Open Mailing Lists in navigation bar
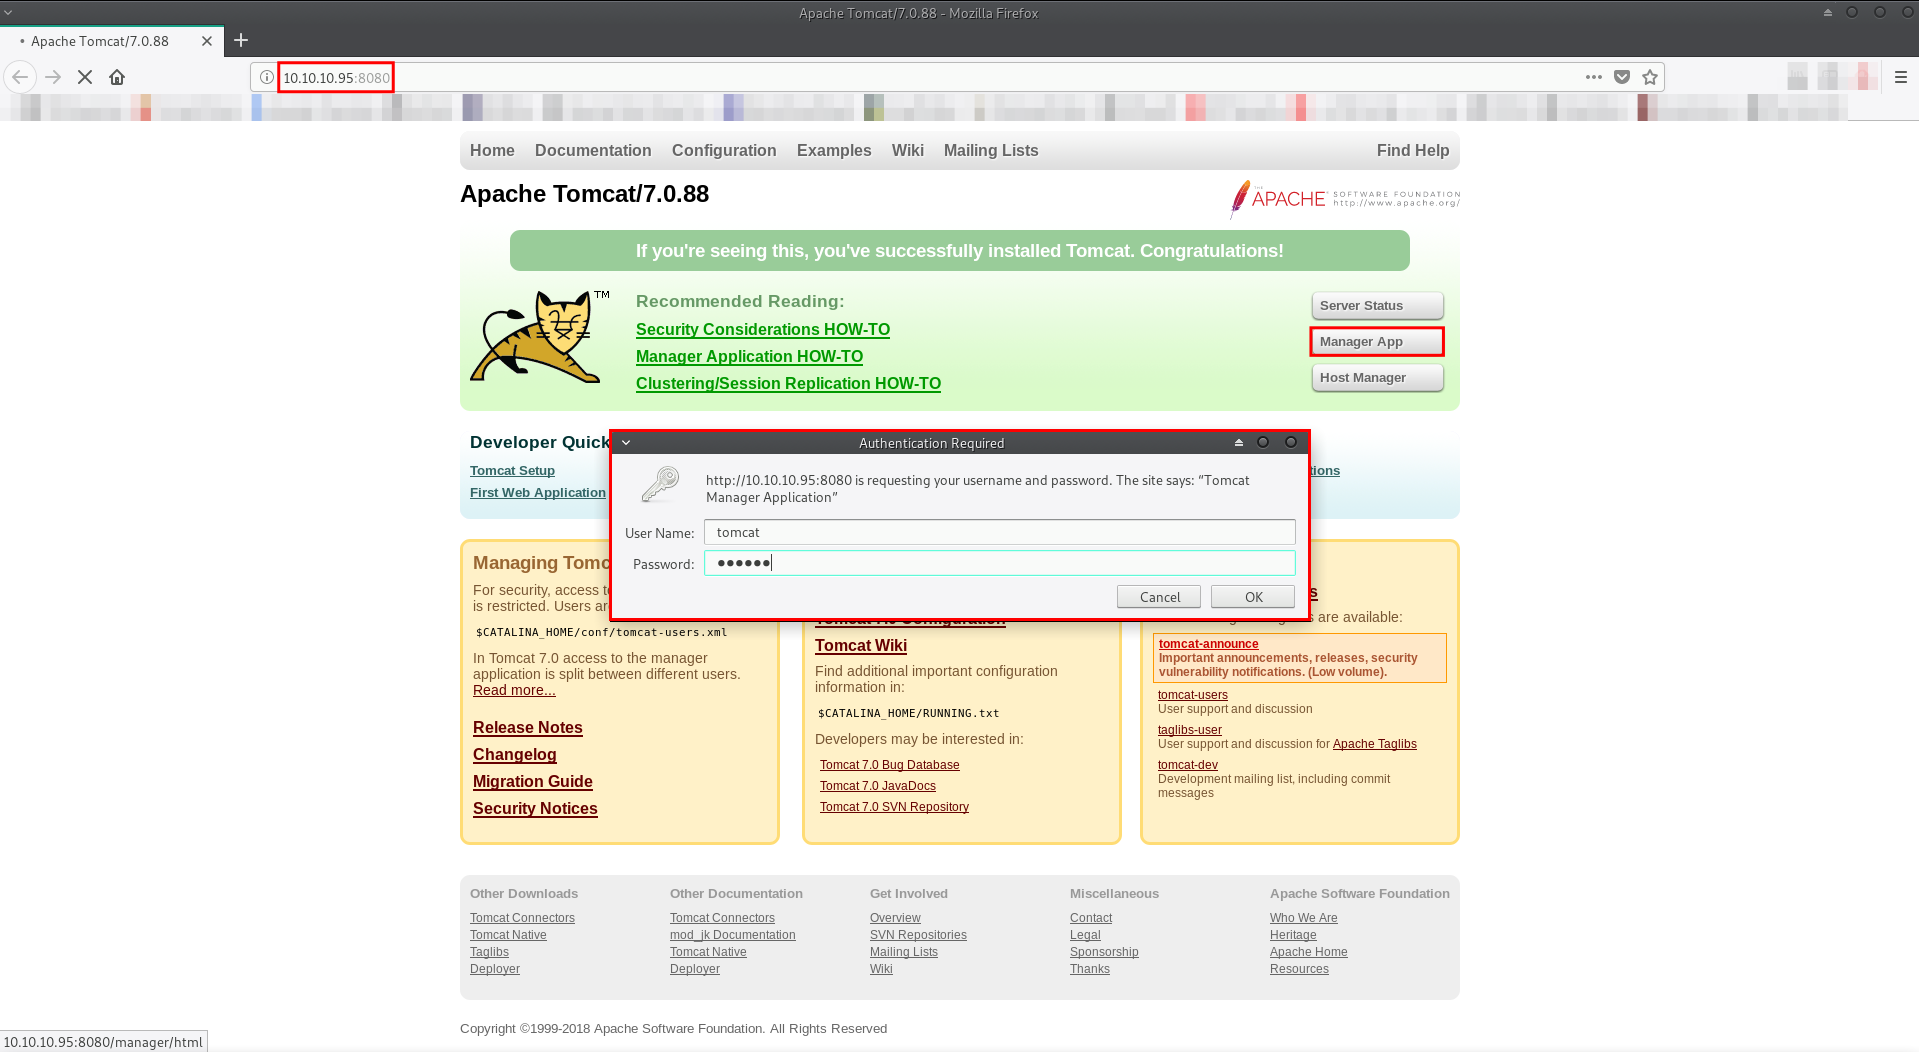1919x1052 pixels. [991, 150]
